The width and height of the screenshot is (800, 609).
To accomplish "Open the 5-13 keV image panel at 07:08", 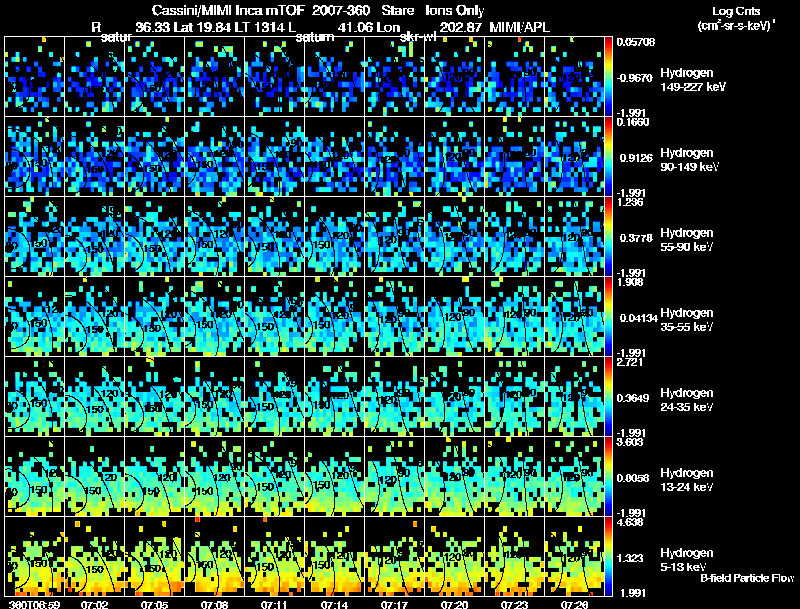I will tap(214, 556).
